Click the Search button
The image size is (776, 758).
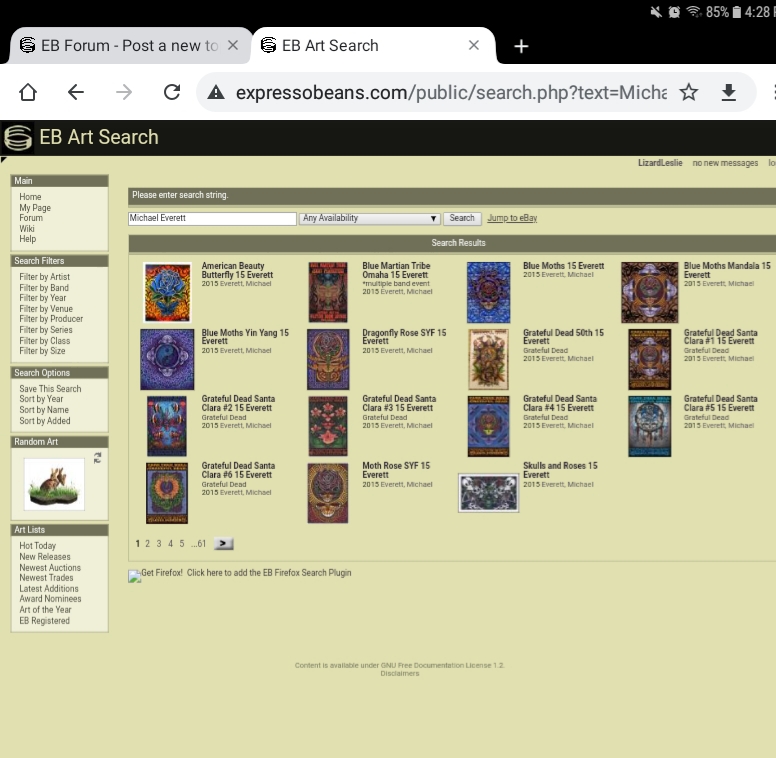pyautogui.click(x=462, y=218)
